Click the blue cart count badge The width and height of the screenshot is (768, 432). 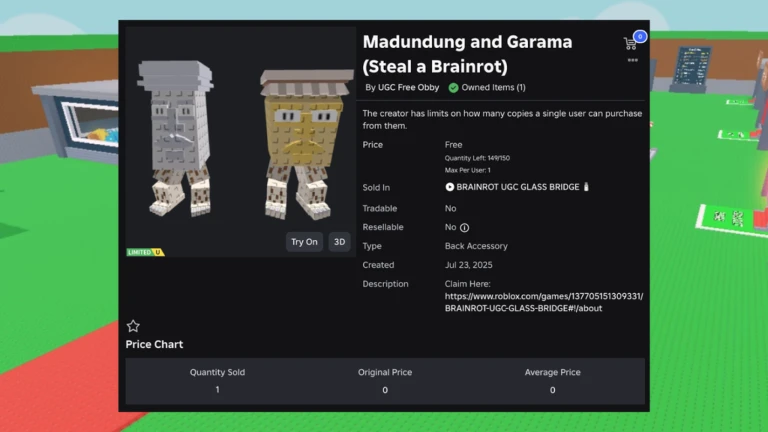(640, 37)
